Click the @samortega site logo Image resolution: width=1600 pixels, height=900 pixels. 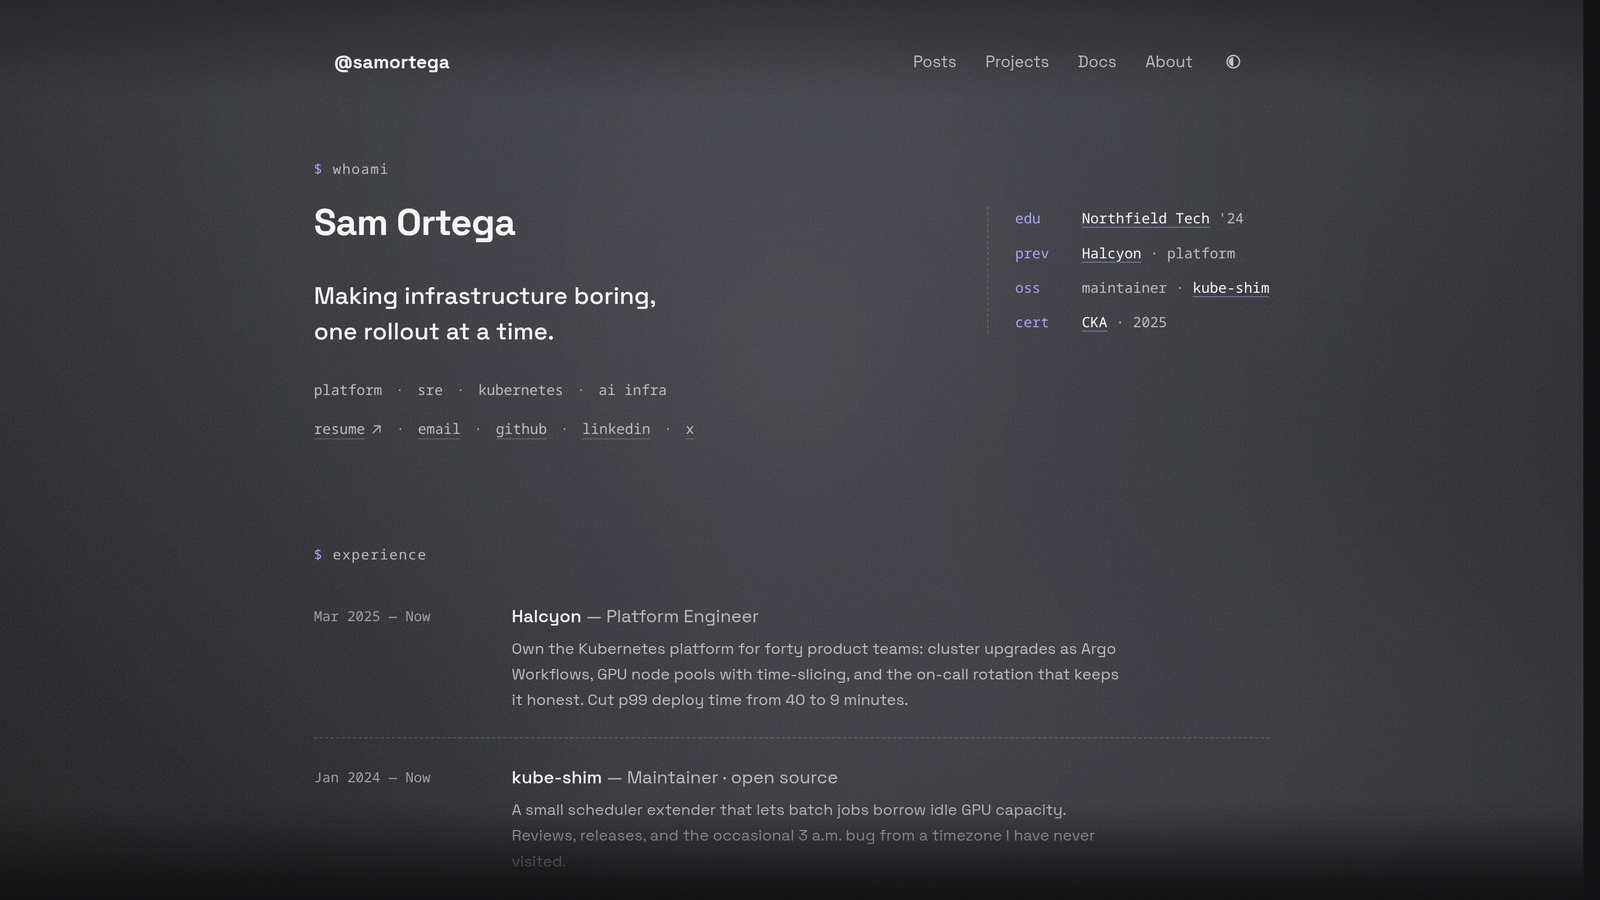pos(391,62)
